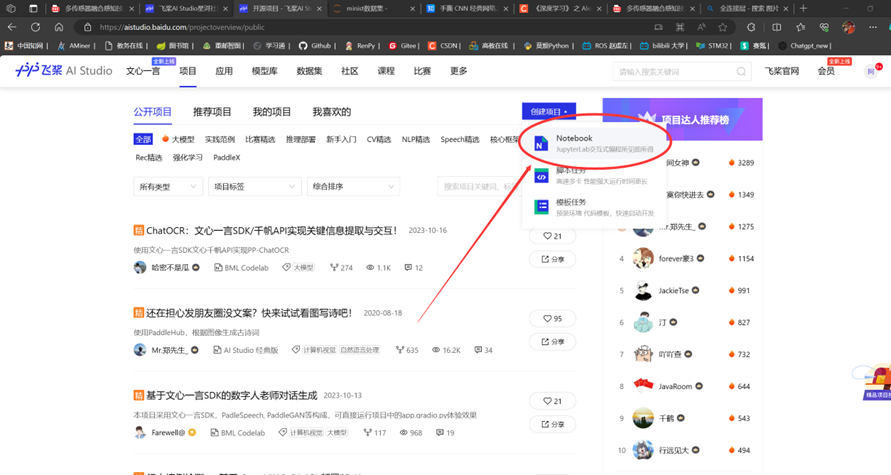Viewport: 891px width, 475px height.
Task: Filter by the 强化学习 category tag
Action: 188,157
